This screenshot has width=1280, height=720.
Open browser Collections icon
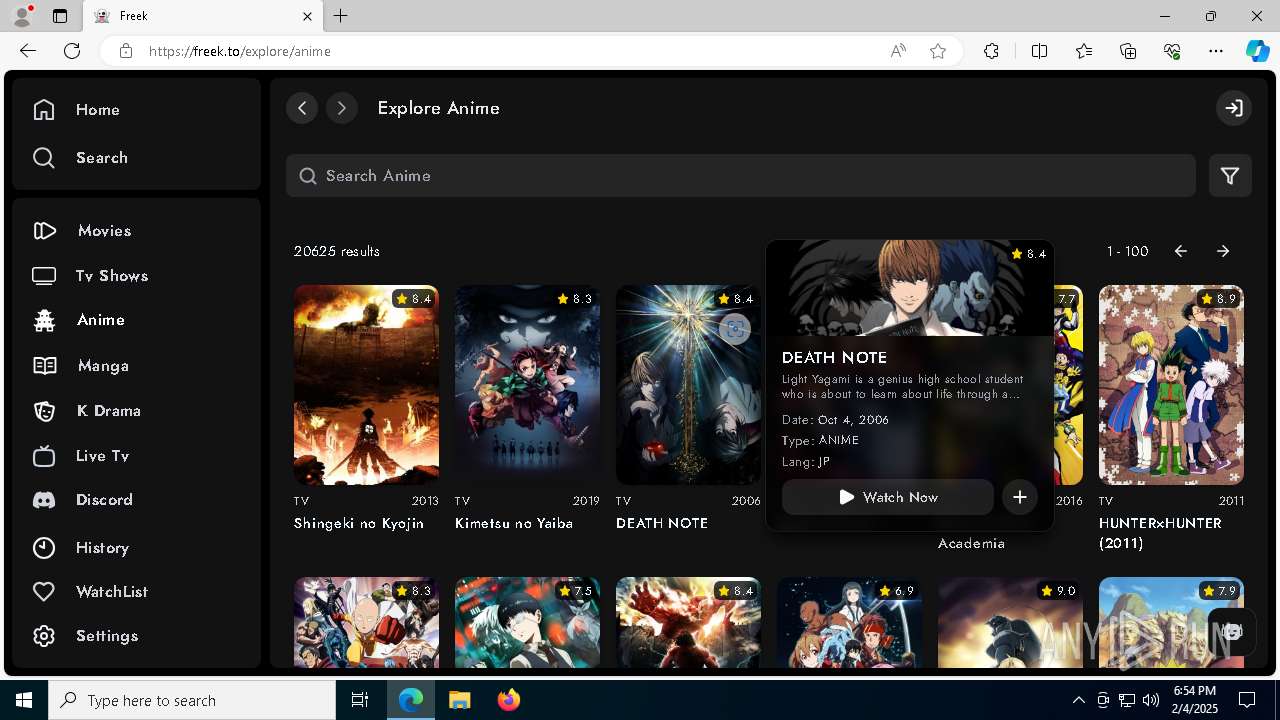1128,51
